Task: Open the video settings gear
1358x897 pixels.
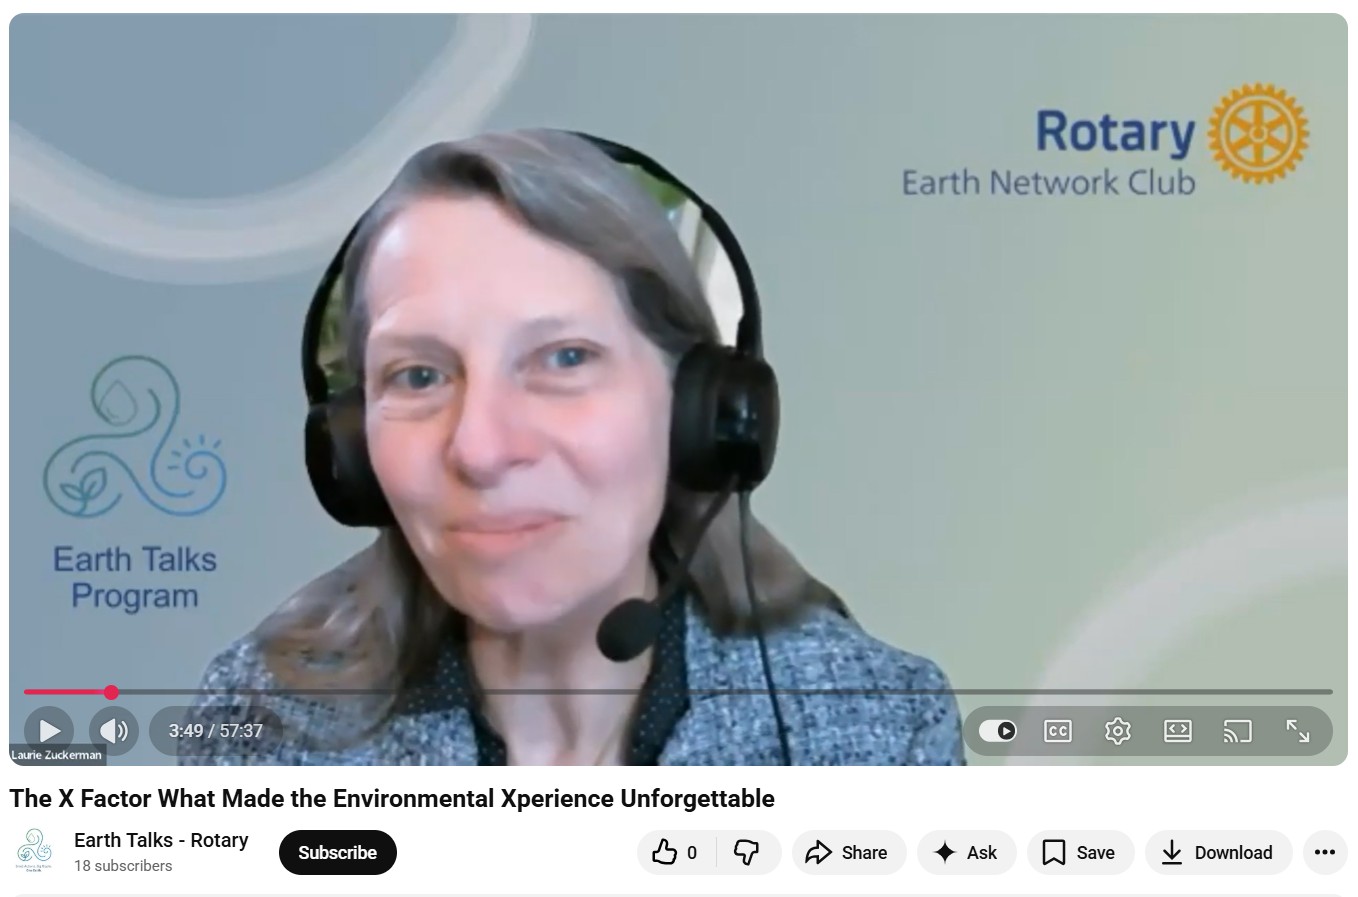Action: (x=1118, y=731)
